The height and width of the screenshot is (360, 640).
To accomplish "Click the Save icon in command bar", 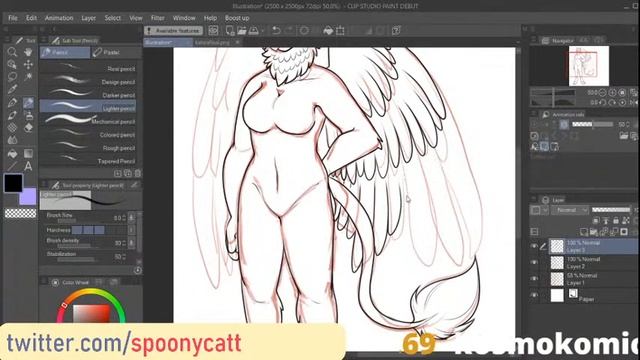I will [x=253, y=31].
